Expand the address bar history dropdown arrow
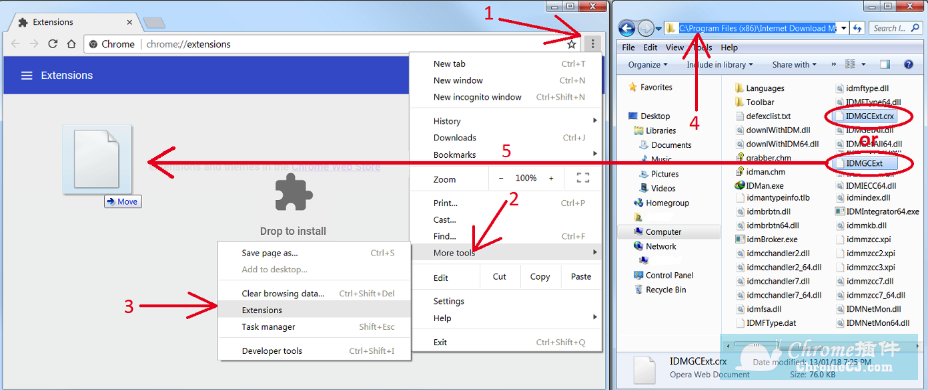Screen dimensions: 928x390 (x=843, y=28)
